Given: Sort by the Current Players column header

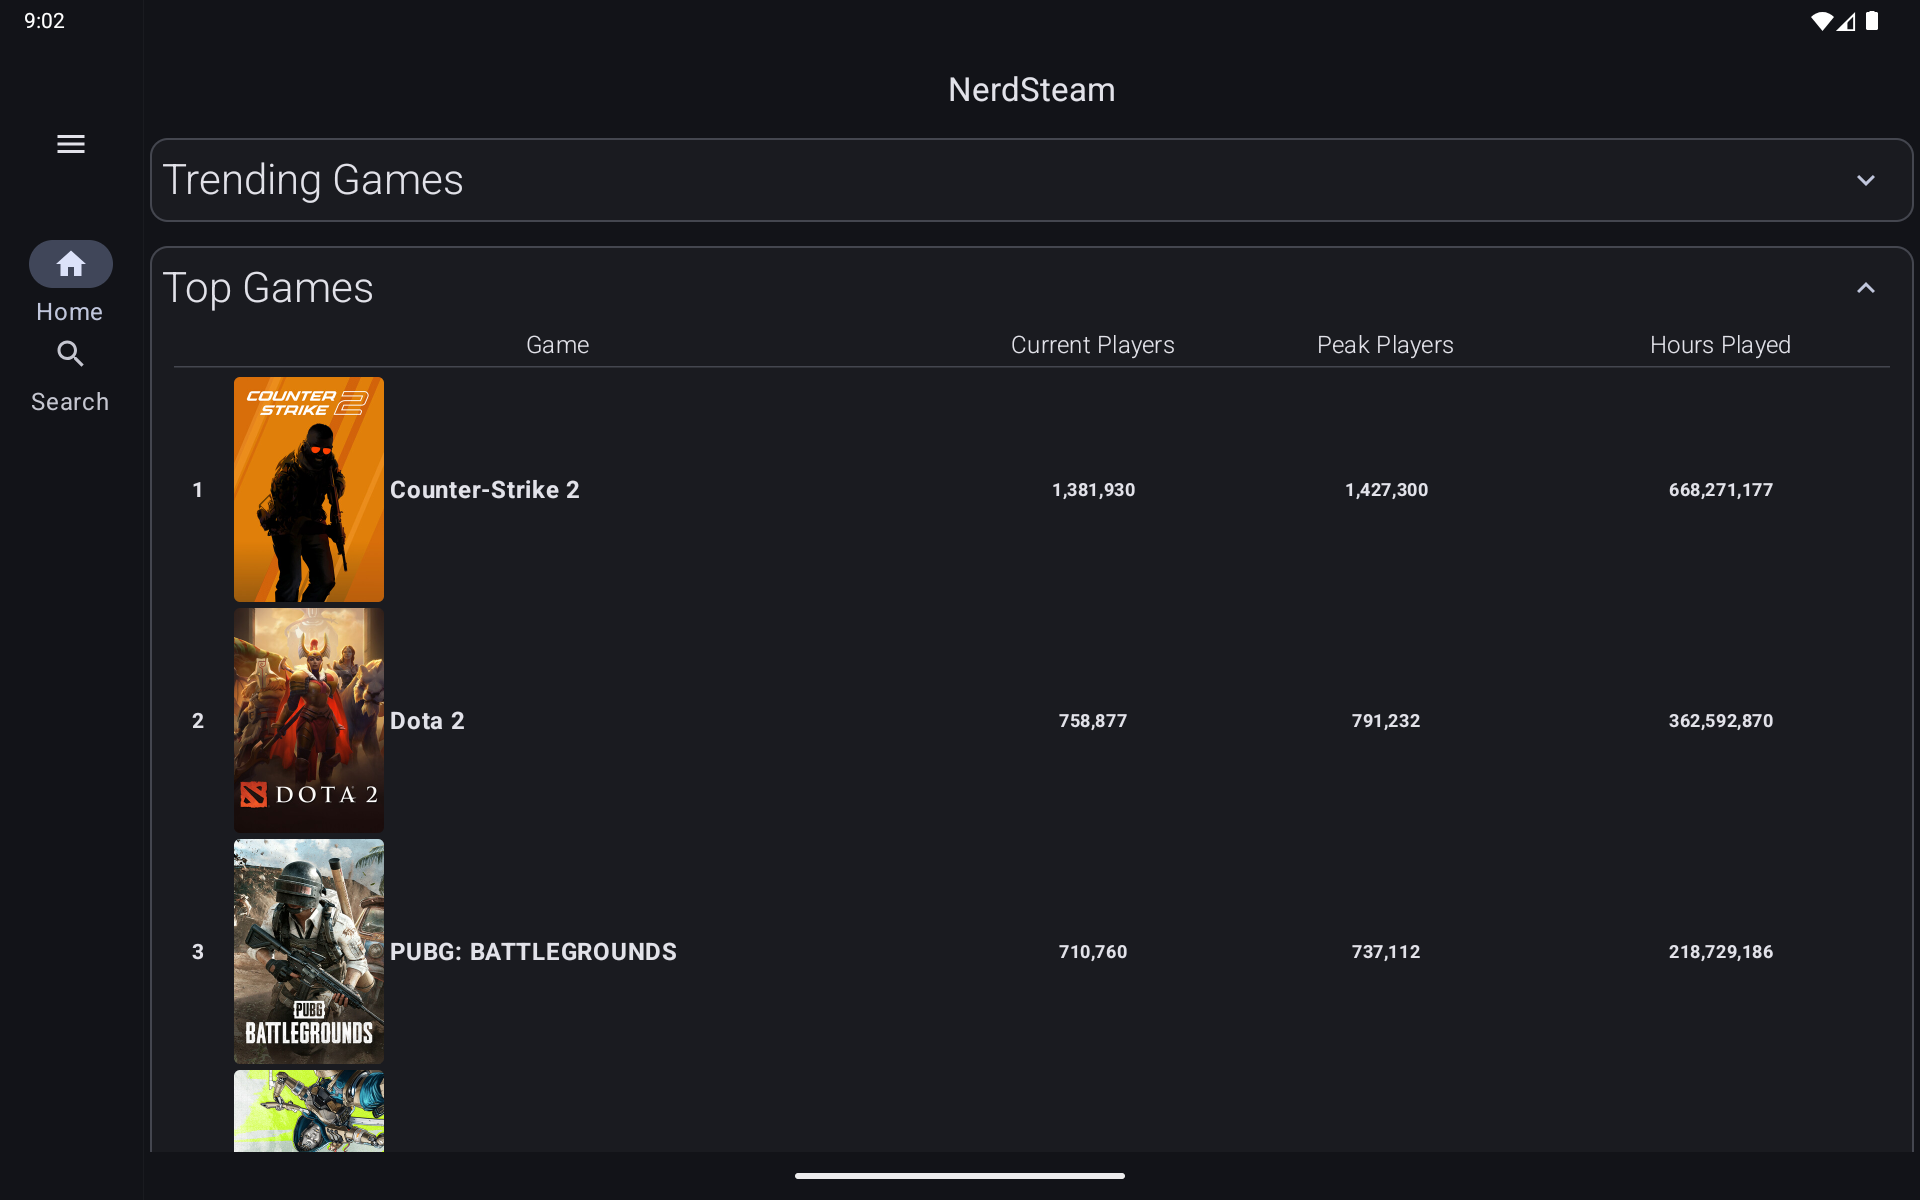Looking at the screenshot, I should pyautogui.click(x=1092, y=345).
